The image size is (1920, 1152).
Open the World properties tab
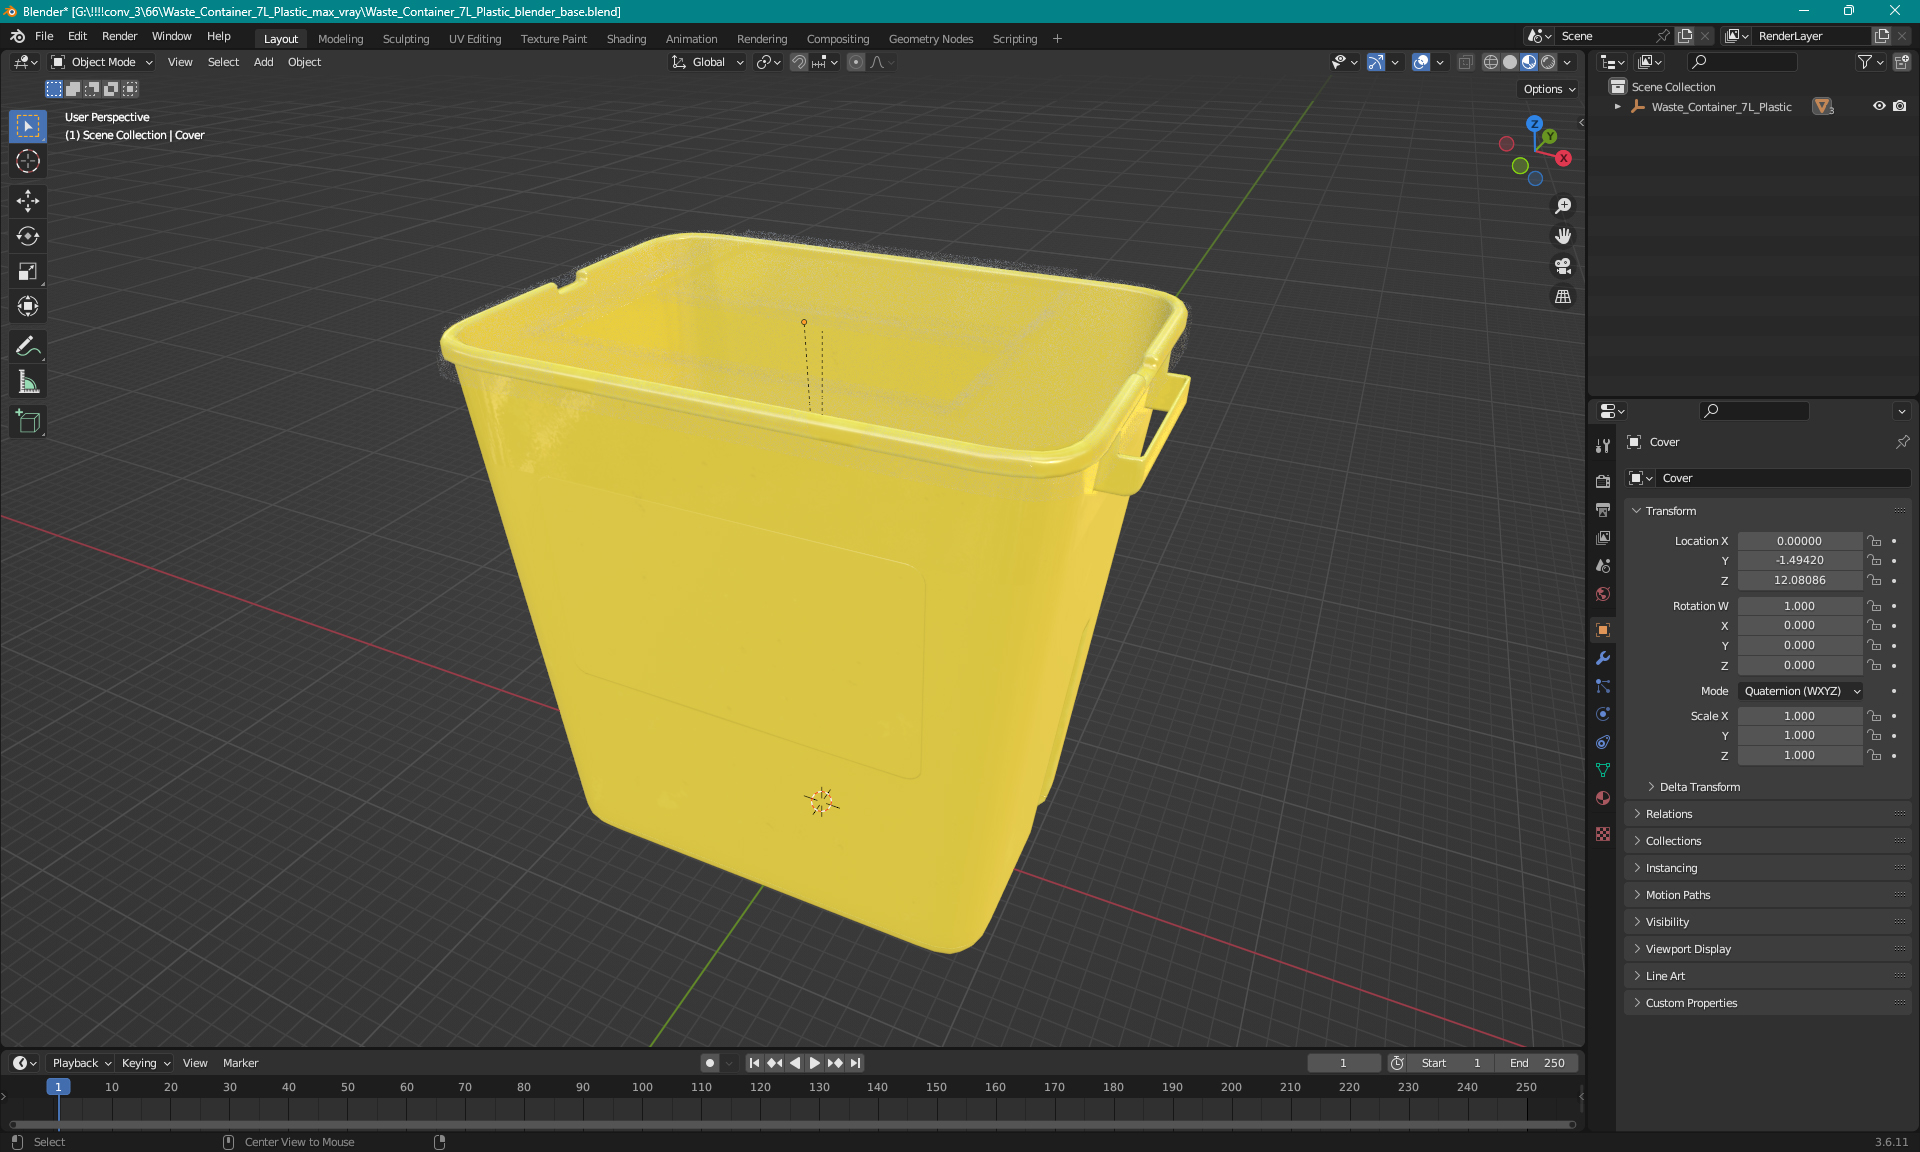(x=1603, y=593)
